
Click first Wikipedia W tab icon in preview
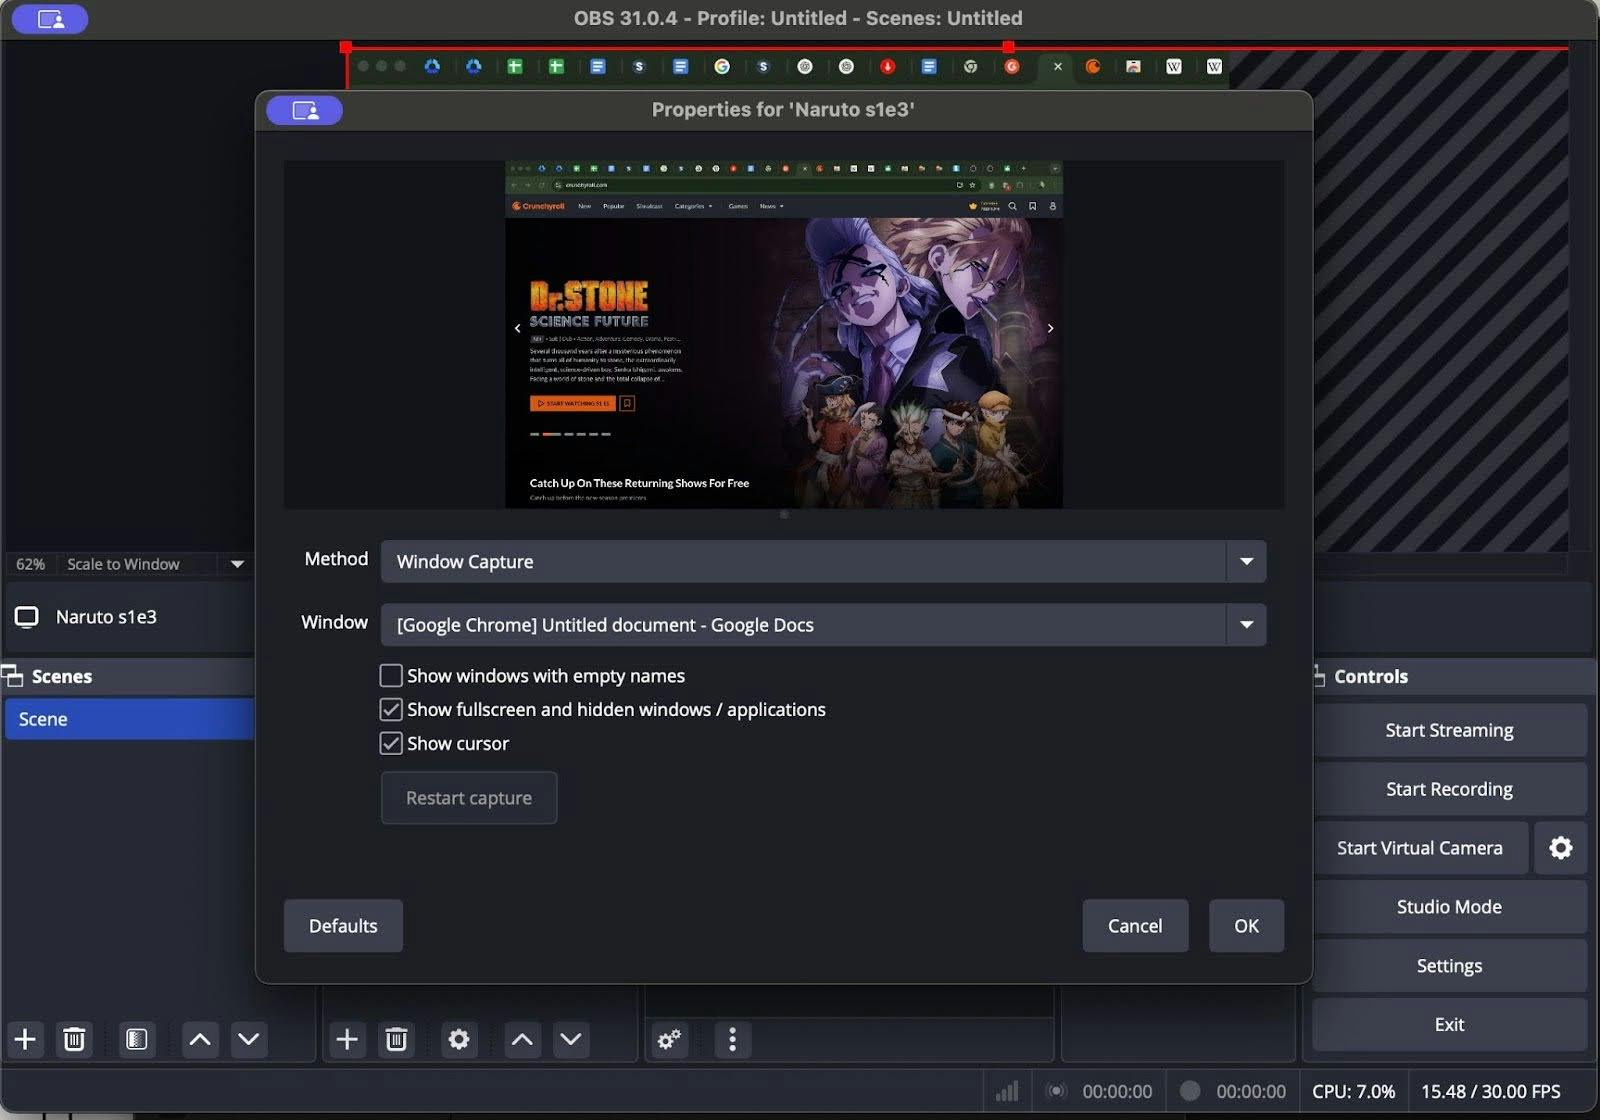tap(1173, 67)
